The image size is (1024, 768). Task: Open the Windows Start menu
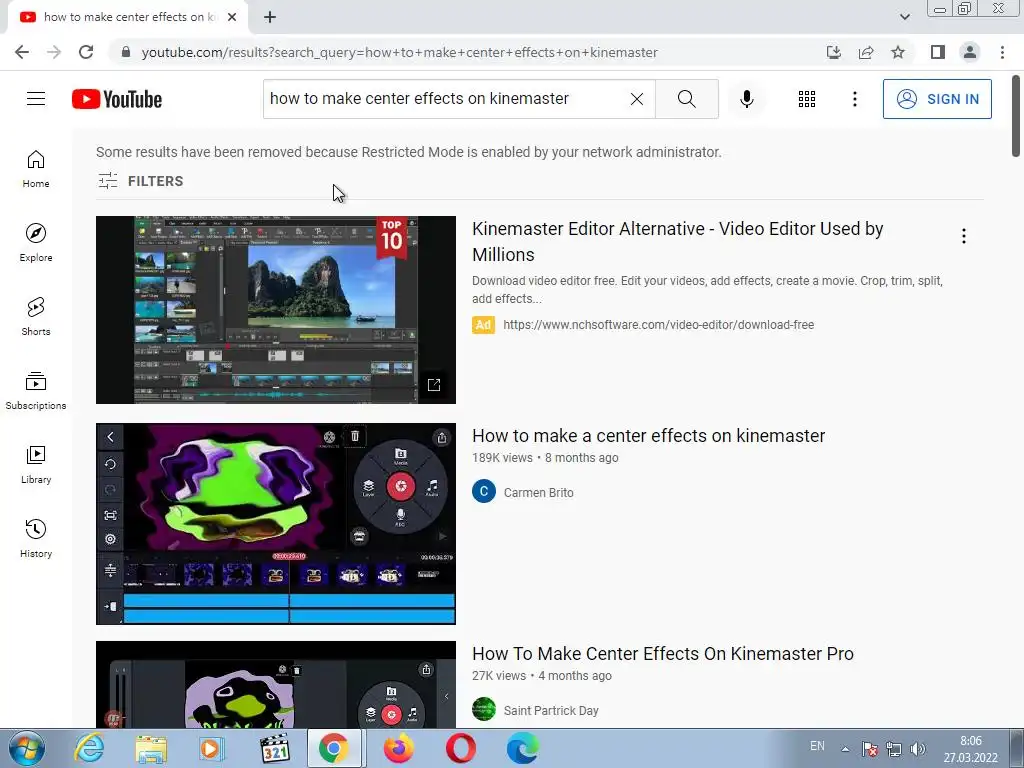tap(25, 749)
